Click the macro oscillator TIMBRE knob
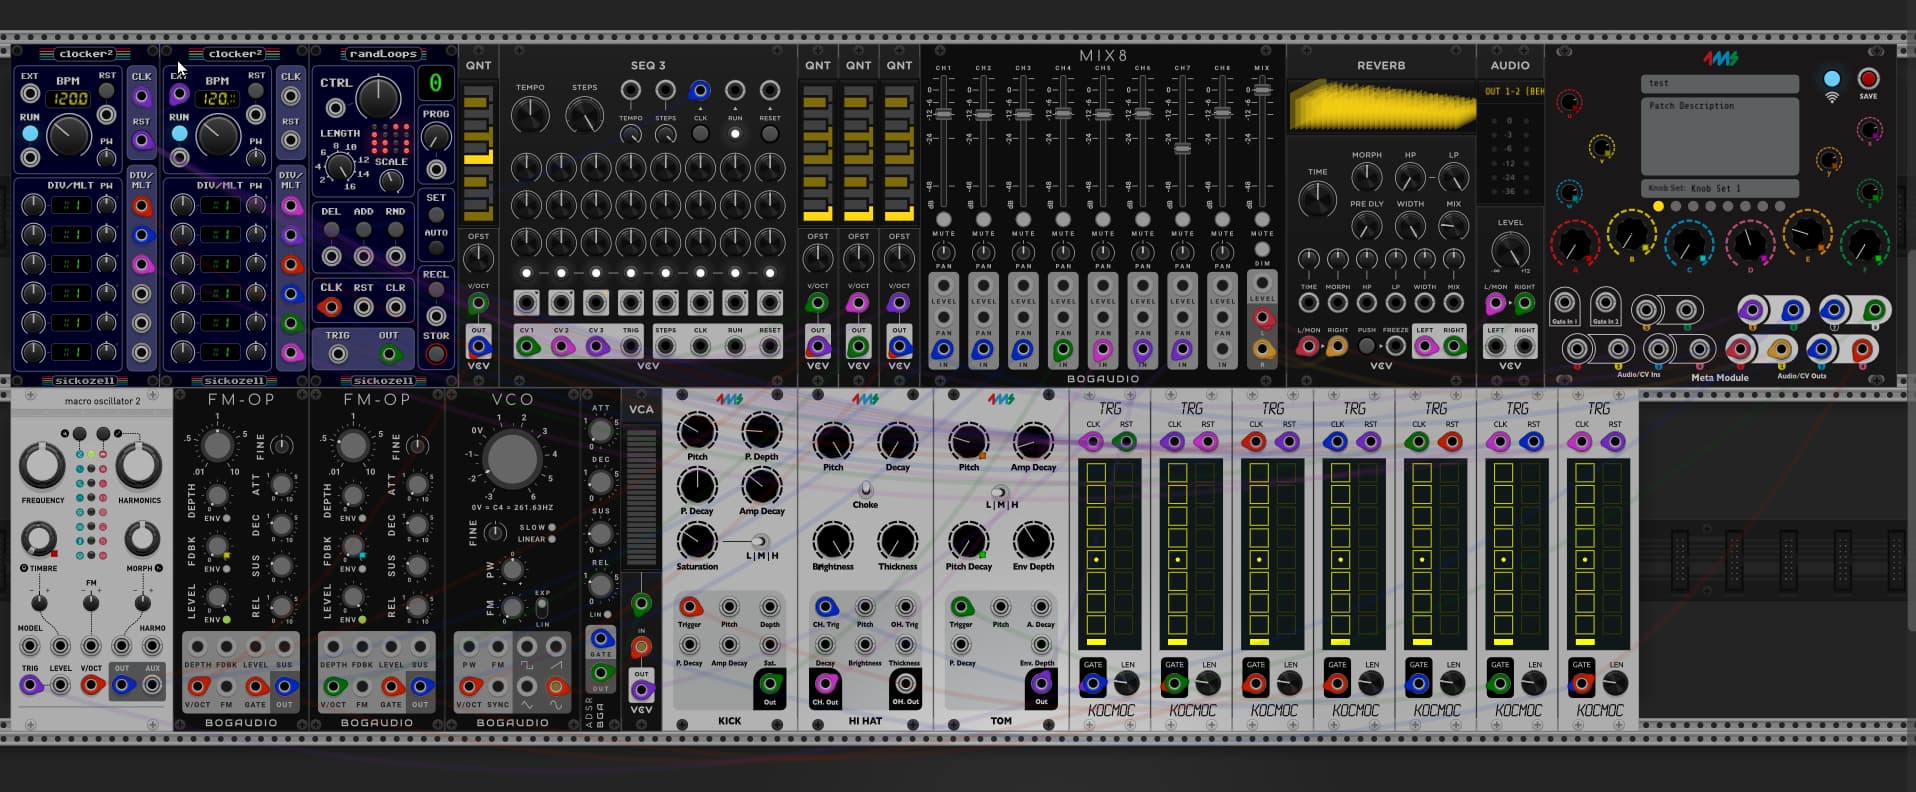1916x792 pixels. (x=39, y=540)
